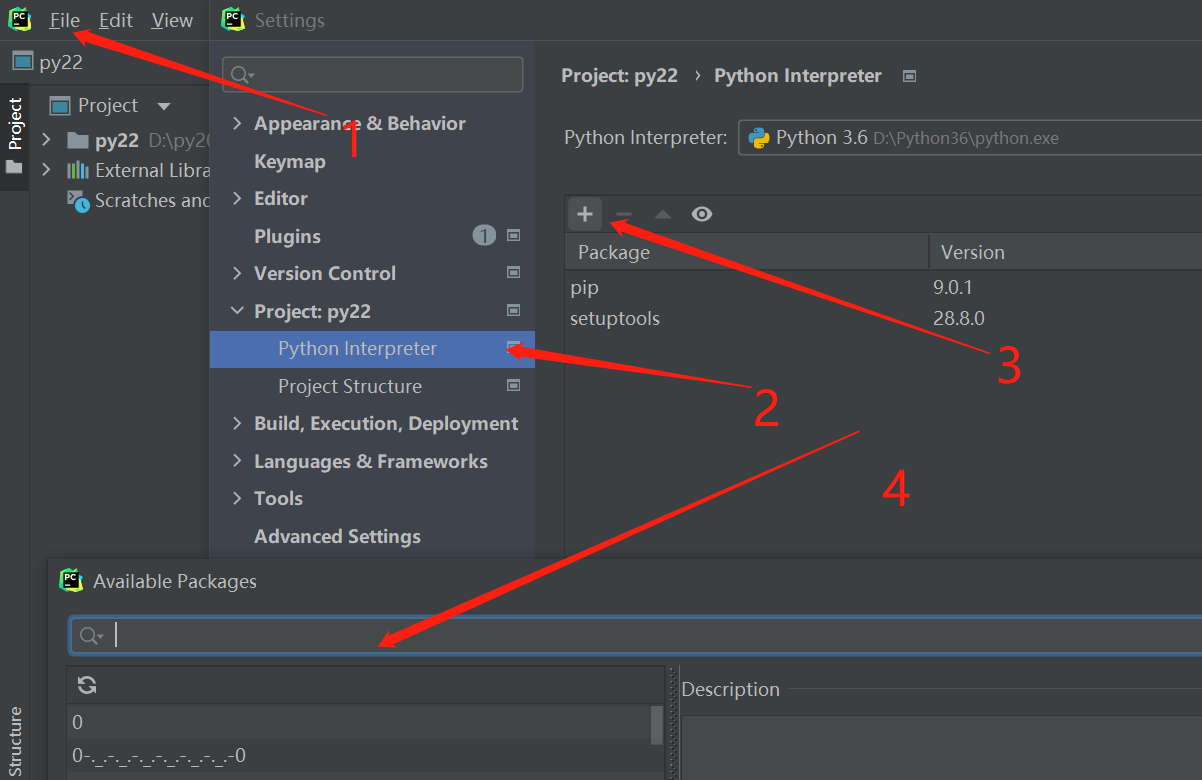Screen dimensions: 1202x780
Task: Click the reload packages list icon
Action: click(x=87, y=685)
